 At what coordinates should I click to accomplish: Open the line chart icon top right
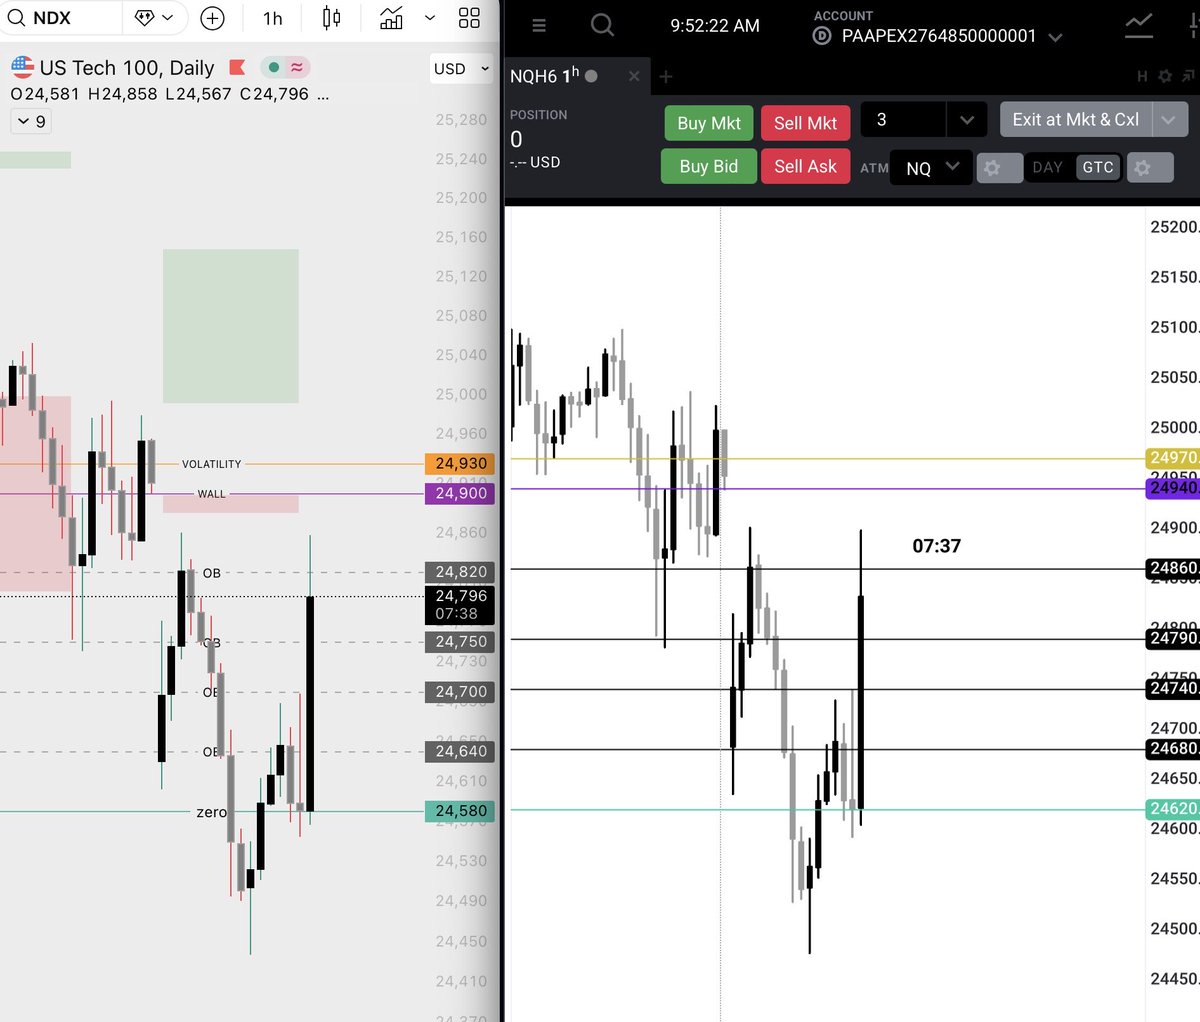[x=1138, y=26]
